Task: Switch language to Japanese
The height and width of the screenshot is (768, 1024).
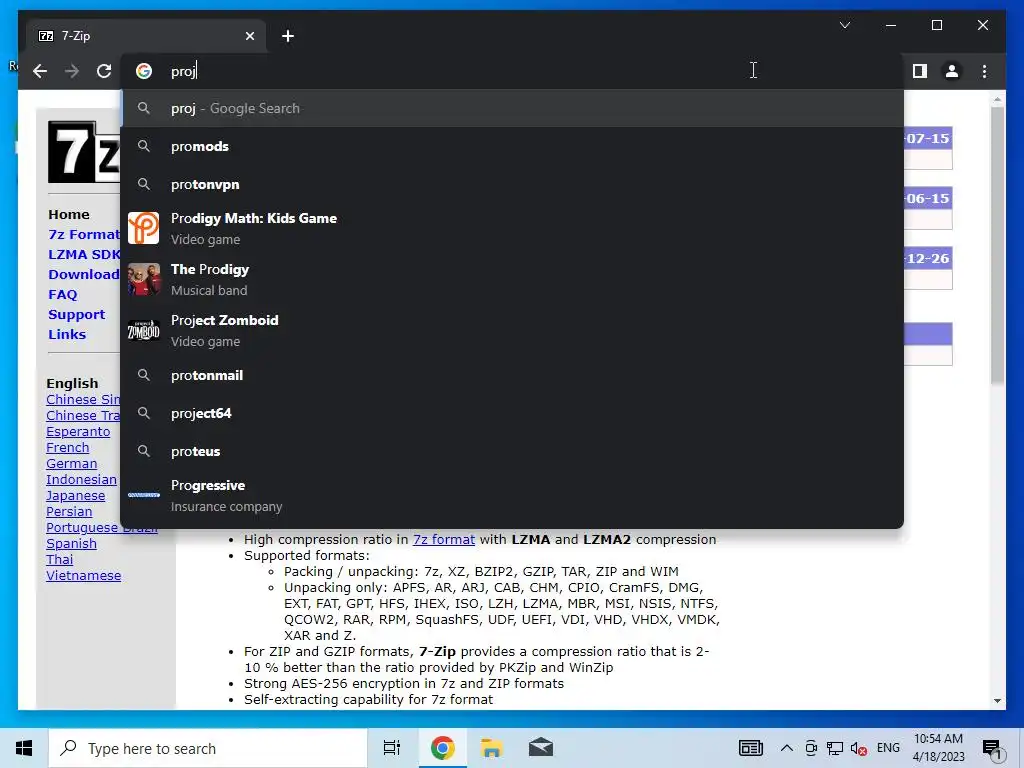Action: pyautogui.click(x=75, y=496)
